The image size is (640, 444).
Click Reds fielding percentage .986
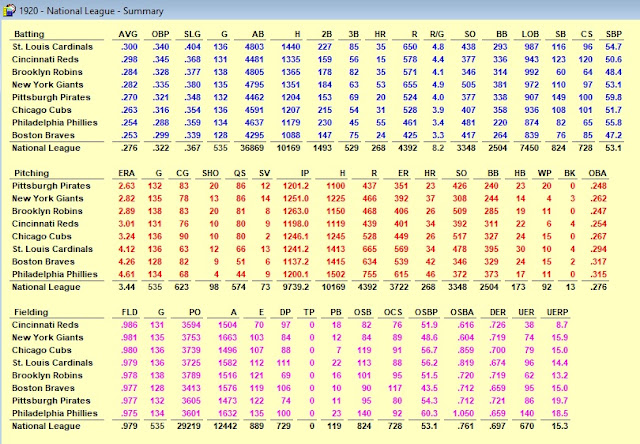(129, 325)
